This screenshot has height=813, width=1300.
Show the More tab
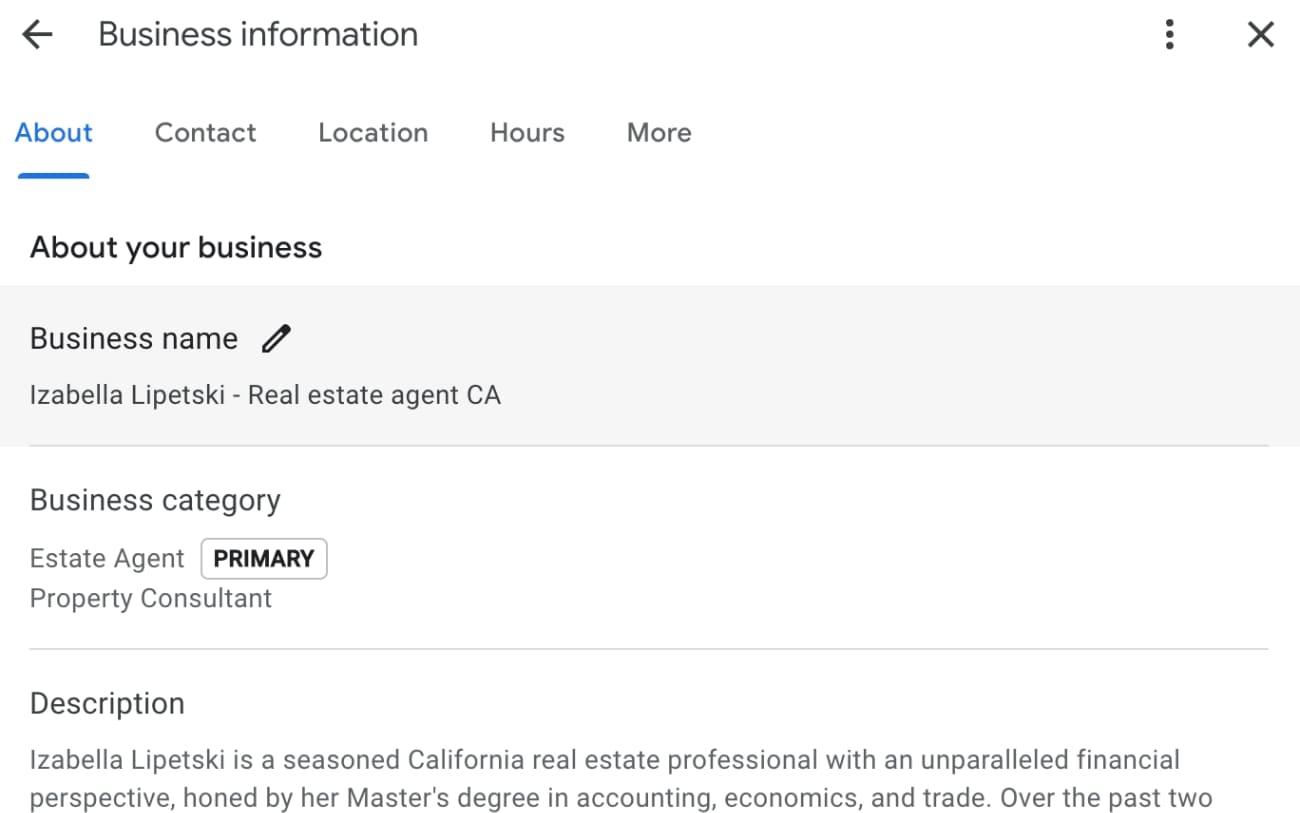(x=659, y=133)
